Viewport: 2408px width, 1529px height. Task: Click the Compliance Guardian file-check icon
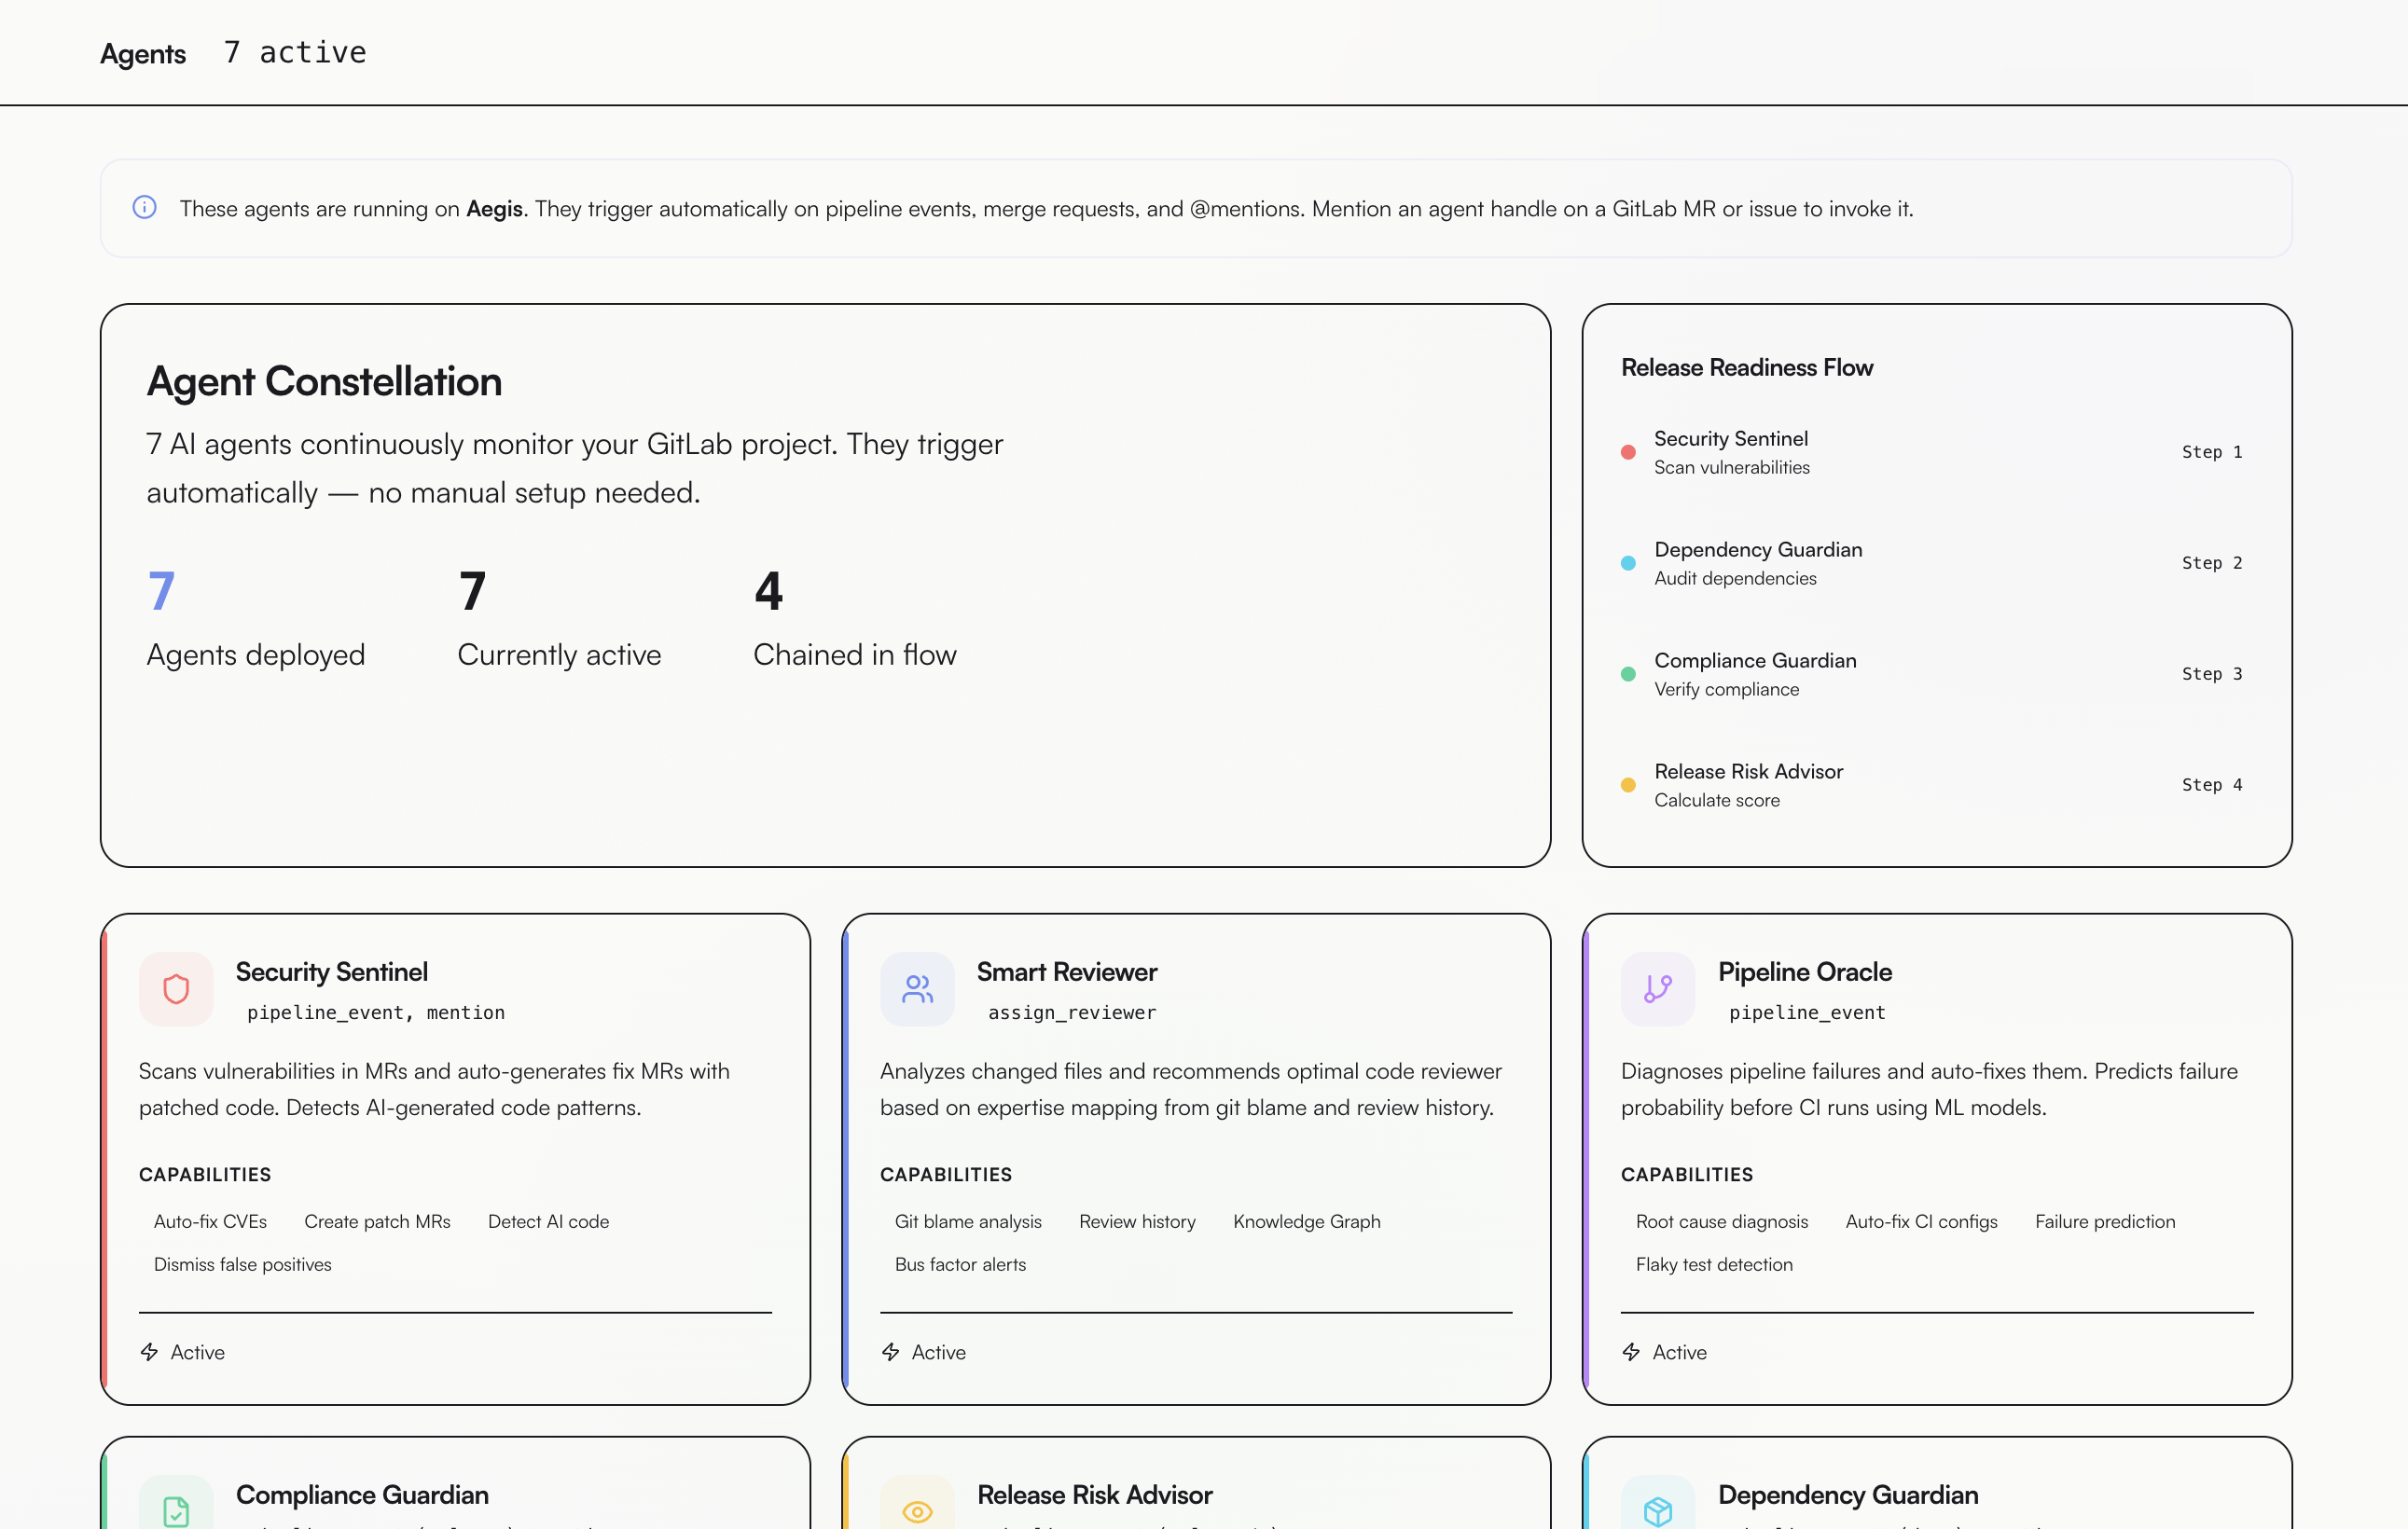pyautogui.click(x=176, y=1510)
